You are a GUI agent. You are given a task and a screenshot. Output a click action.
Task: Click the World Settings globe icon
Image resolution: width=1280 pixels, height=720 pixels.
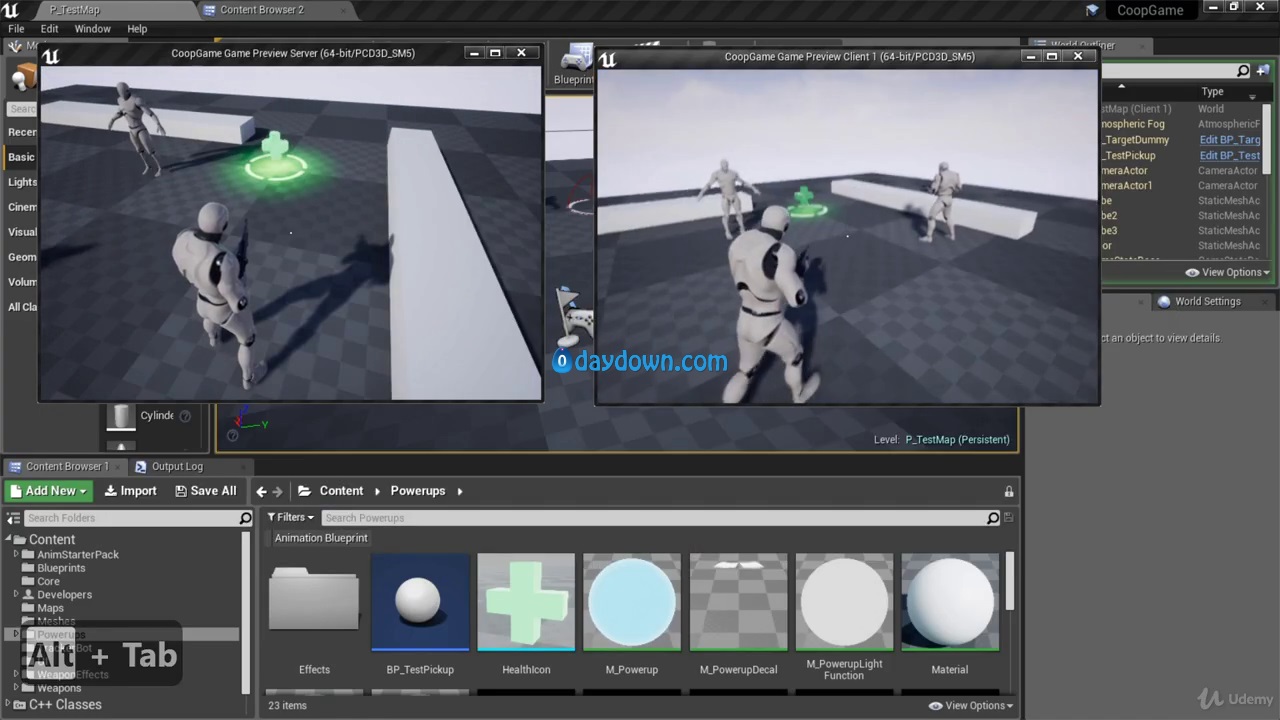click(x=1164, y=301)
